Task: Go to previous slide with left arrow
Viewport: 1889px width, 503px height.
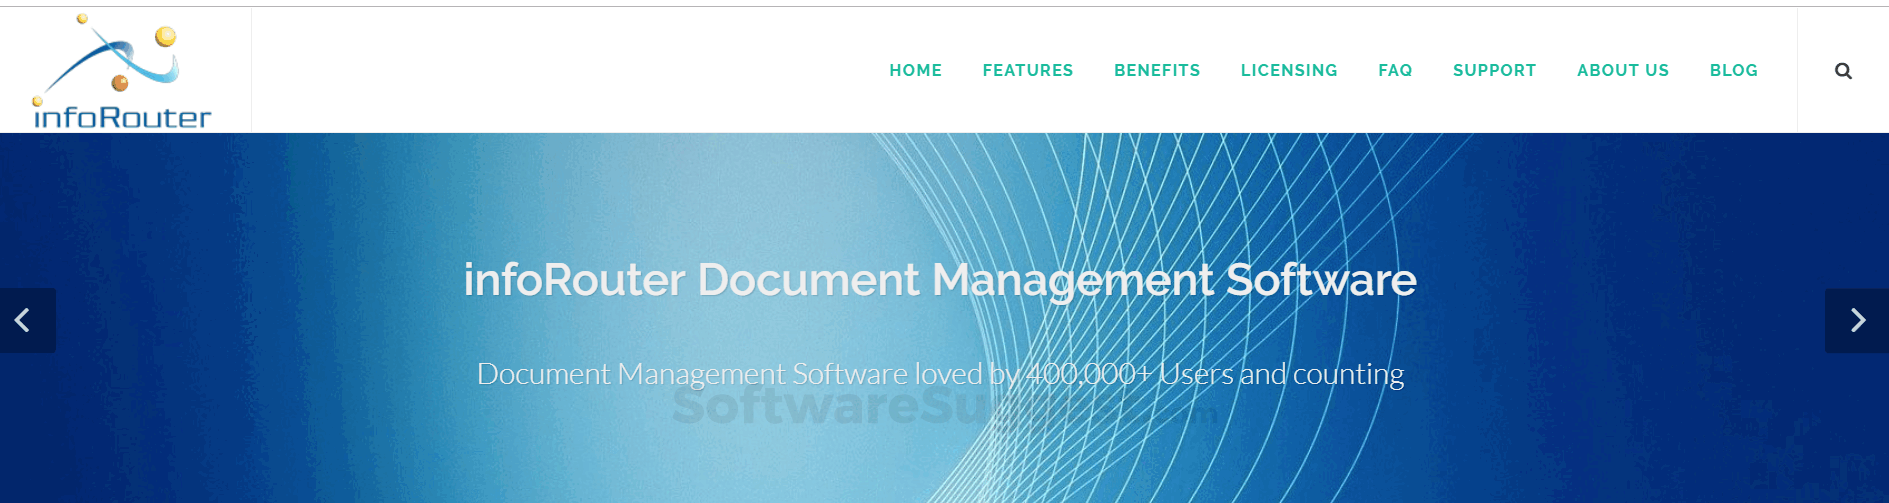Action: pos(24,320)
